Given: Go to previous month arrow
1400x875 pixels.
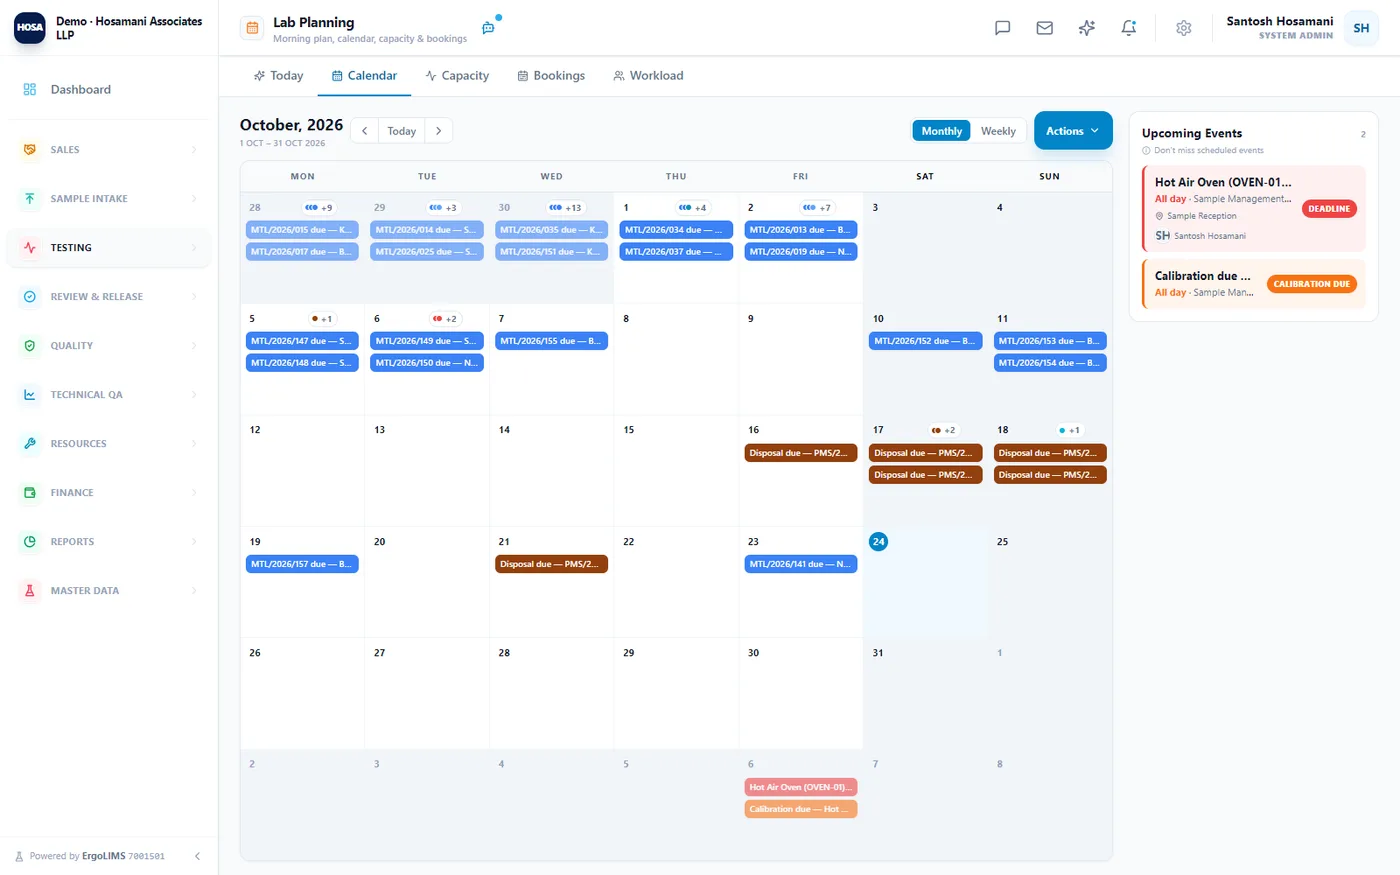Looking at the screenshot, I should pos(364,131).
